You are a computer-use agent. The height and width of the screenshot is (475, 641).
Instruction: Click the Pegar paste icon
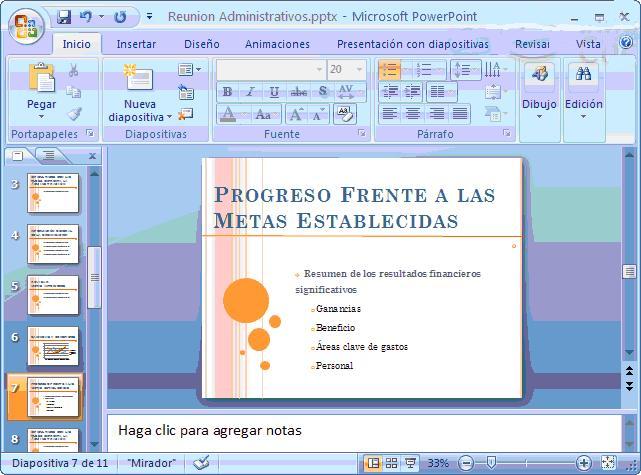(41, 78)
